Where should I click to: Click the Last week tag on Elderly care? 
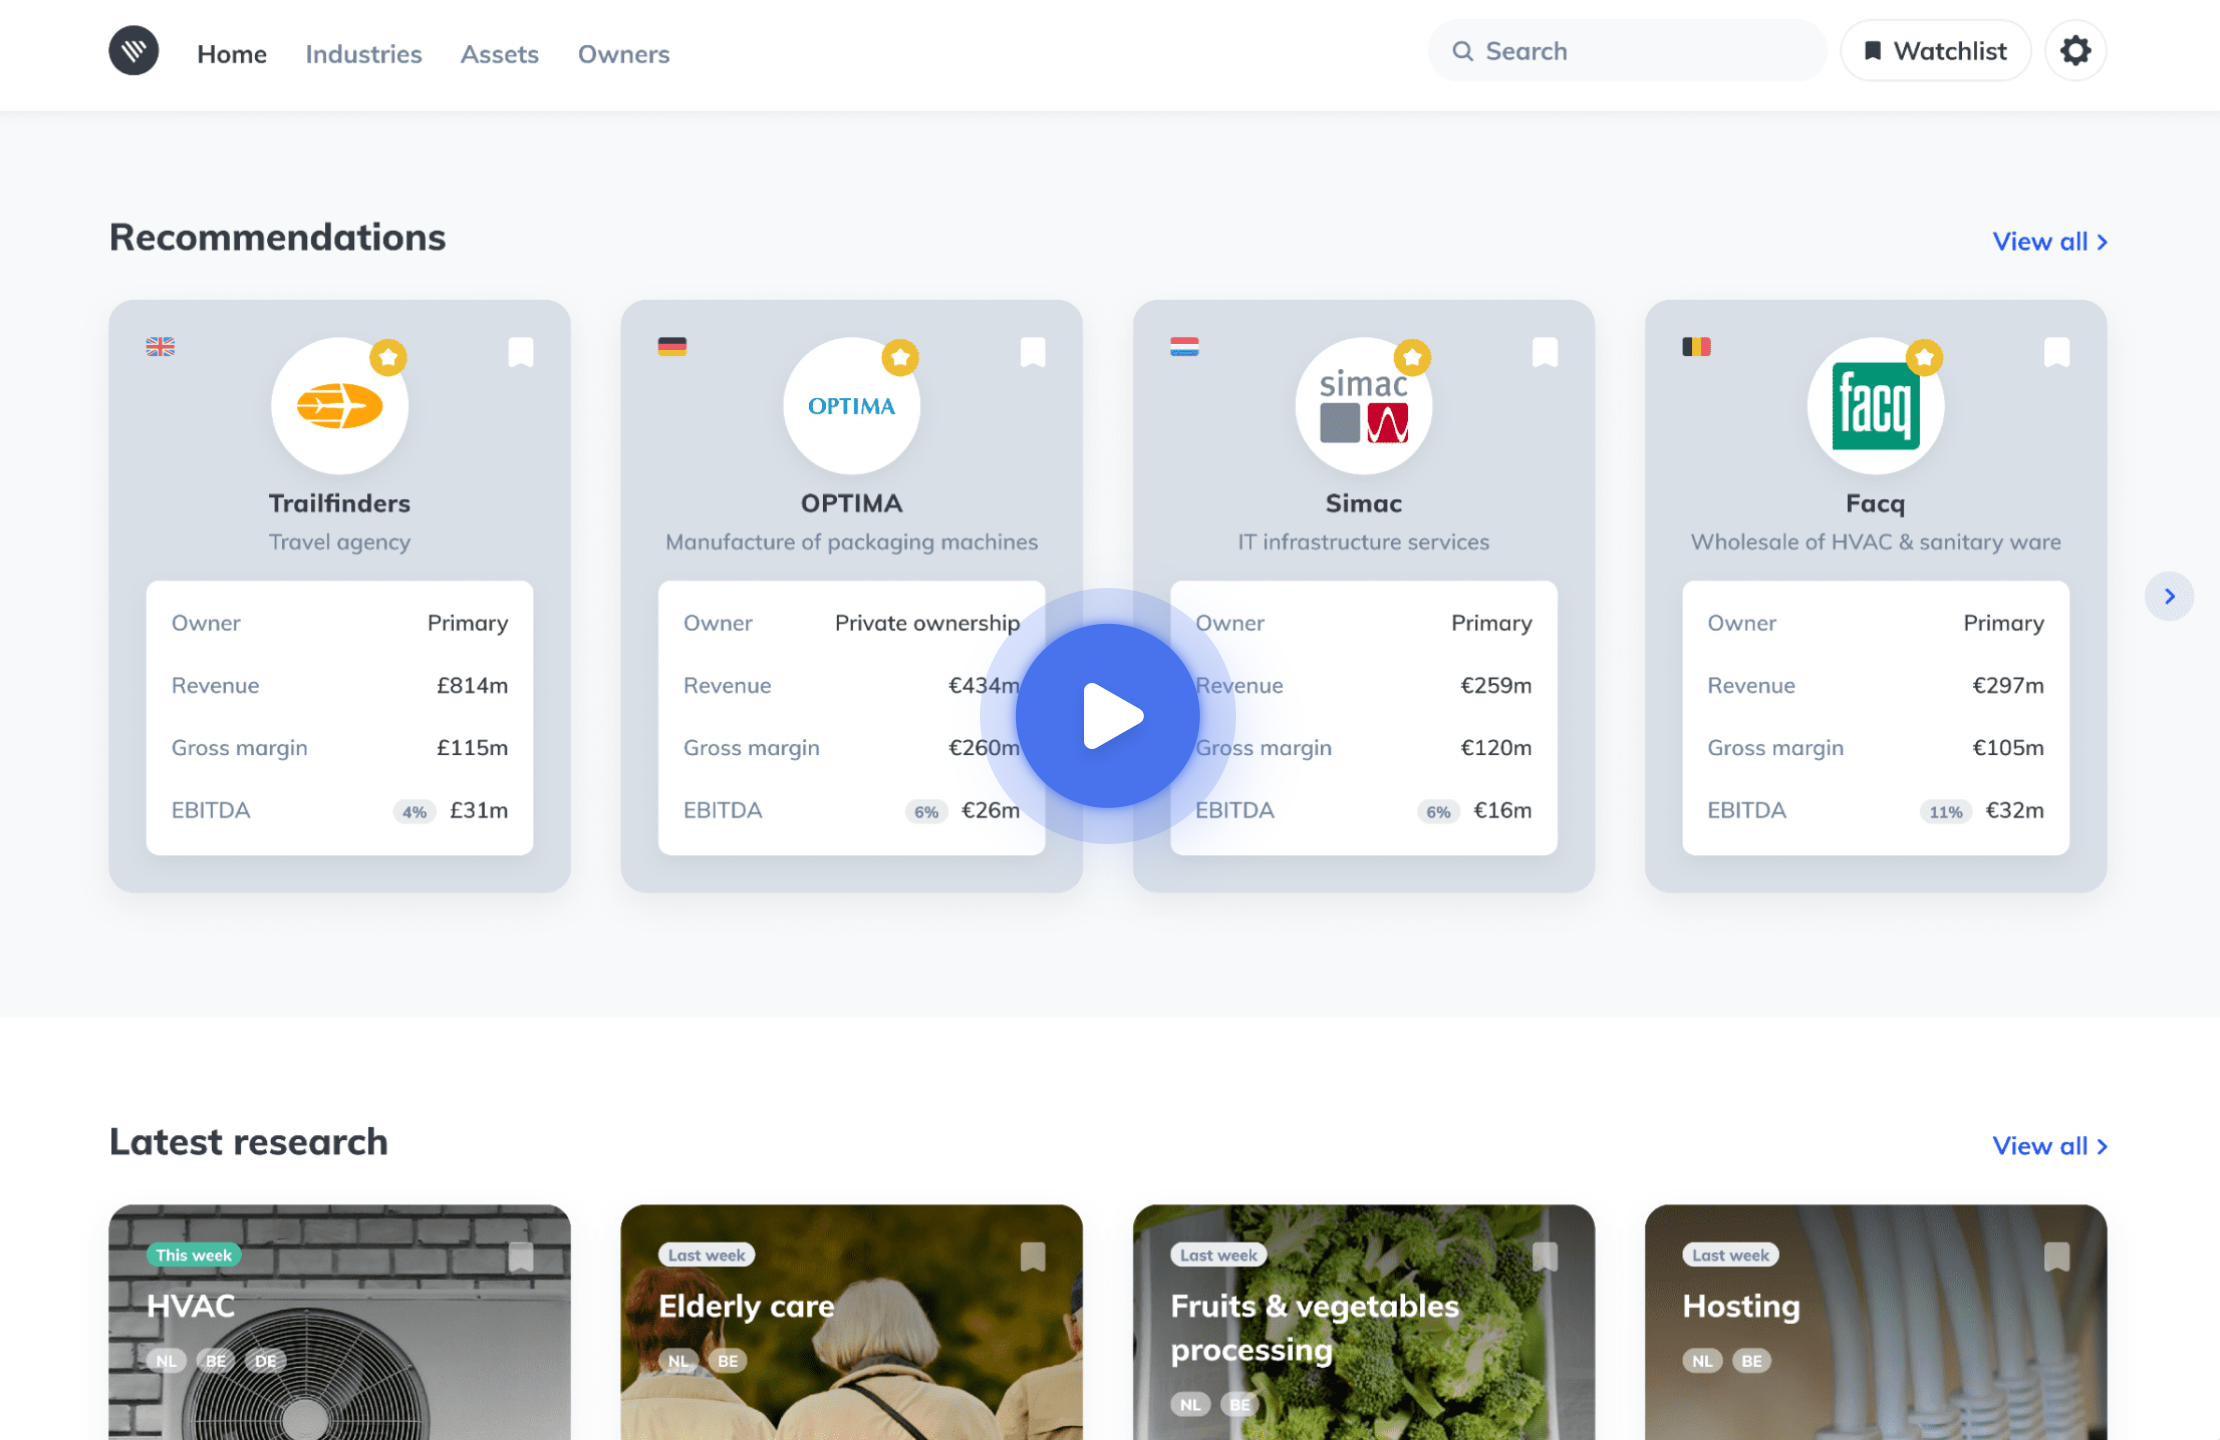tap(707, 1255)
